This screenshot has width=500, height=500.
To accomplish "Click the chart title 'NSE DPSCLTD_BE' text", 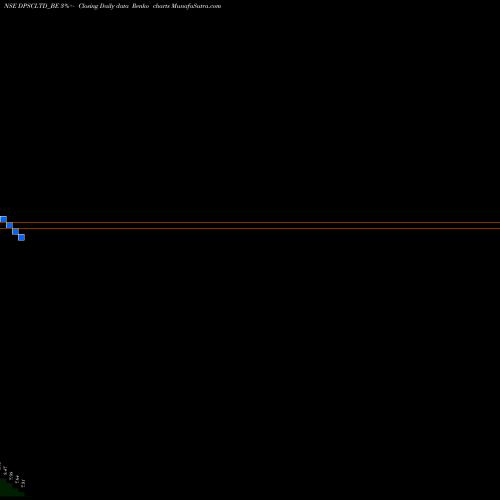I will (32, 6).
